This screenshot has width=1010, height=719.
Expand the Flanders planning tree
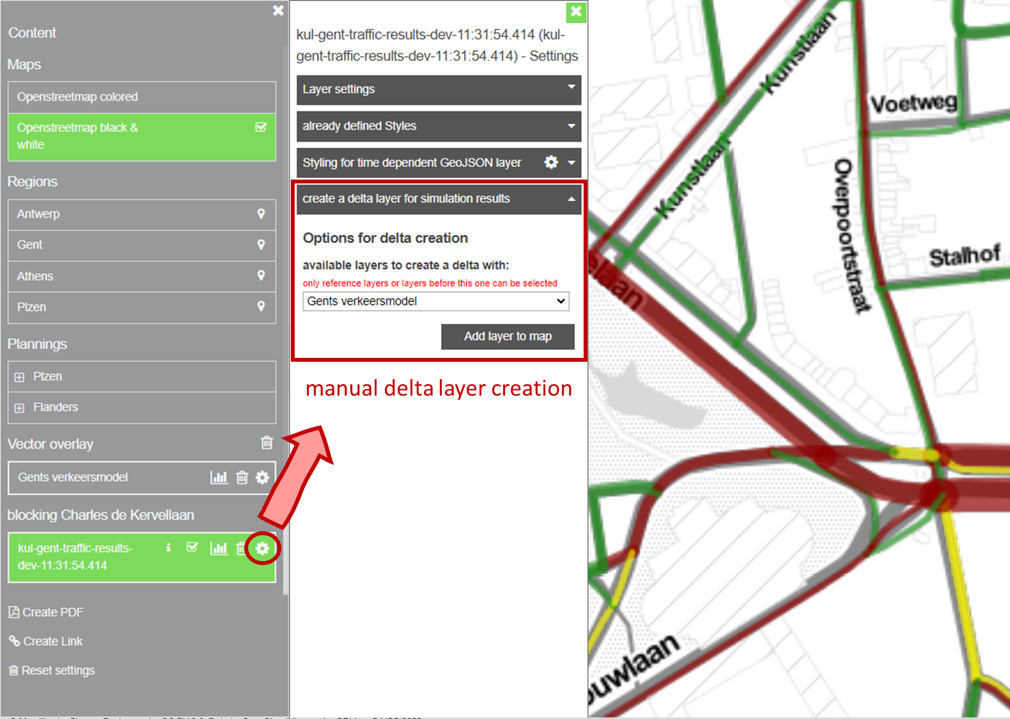(19, 408)
